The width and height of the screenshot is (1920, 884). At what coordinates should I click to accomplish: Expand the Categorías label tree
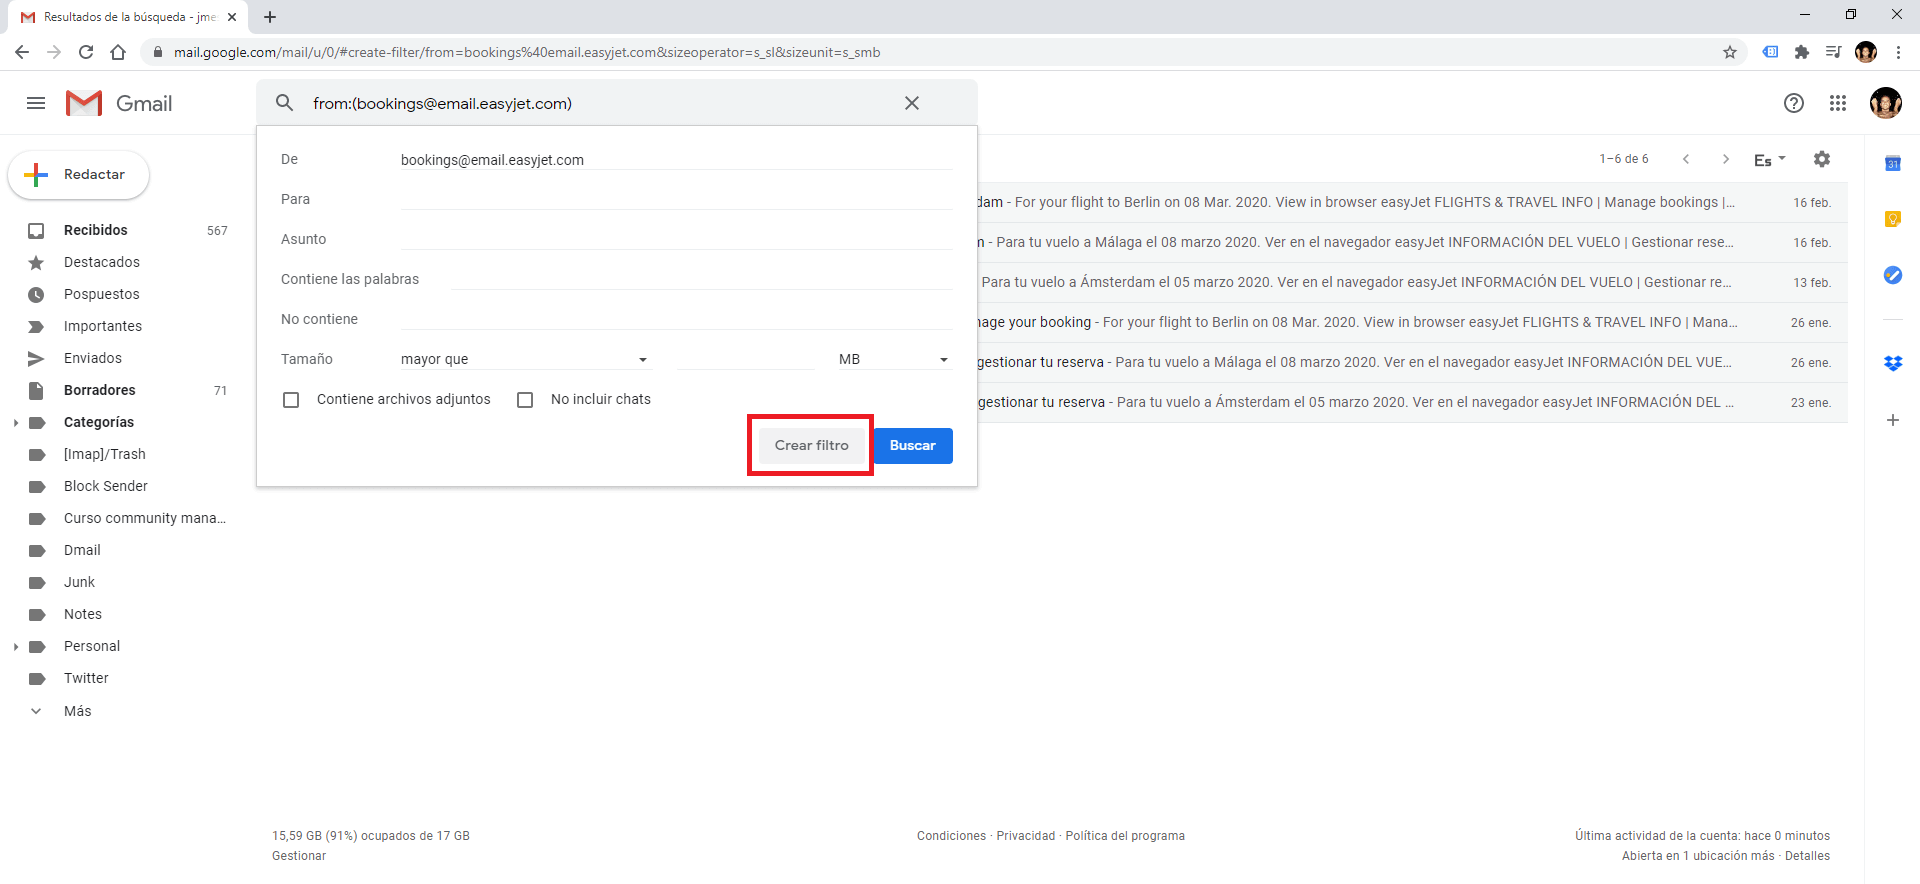pyautogui.click(x=16, y=423)
